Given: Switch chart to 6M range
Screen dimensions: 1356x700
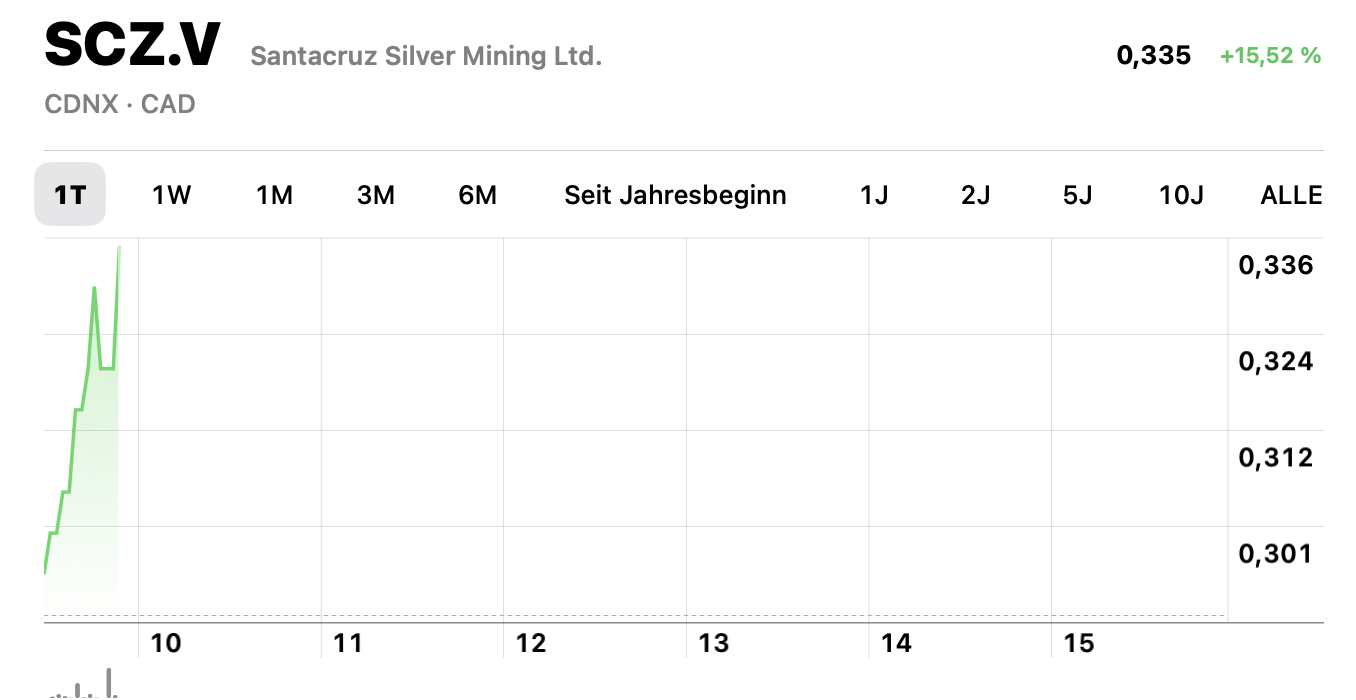Looking at the screenshot, I should pyautogui.click(x=478, y=194).
